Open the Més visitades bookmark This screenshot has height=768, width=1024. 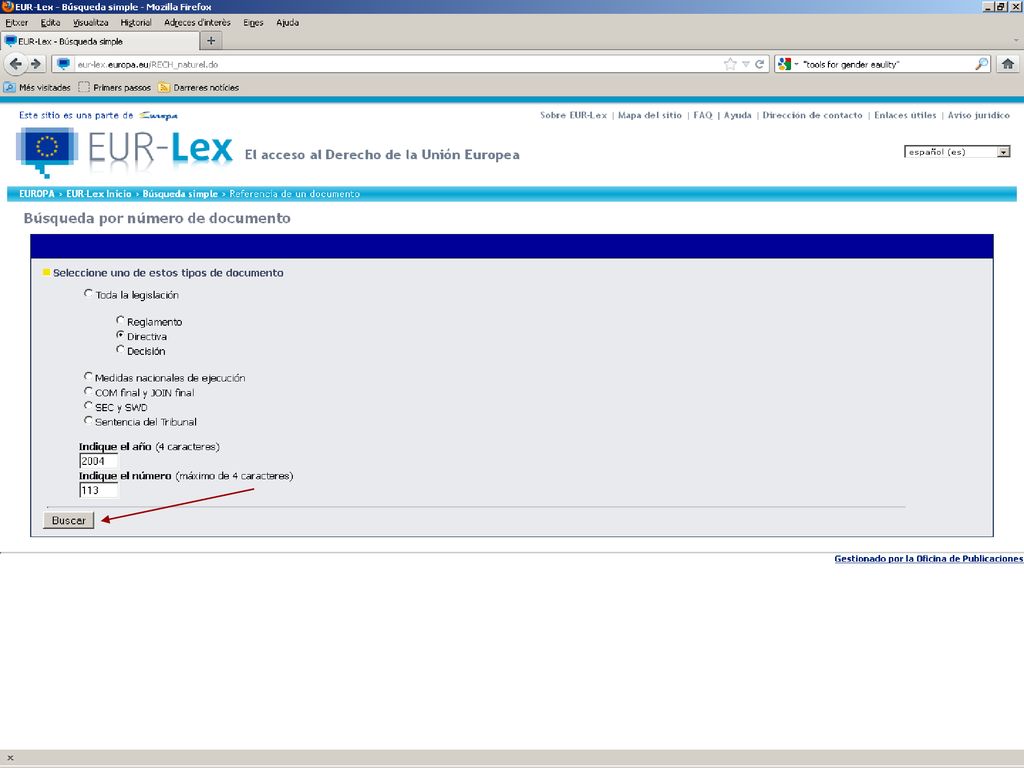[37, 88]
